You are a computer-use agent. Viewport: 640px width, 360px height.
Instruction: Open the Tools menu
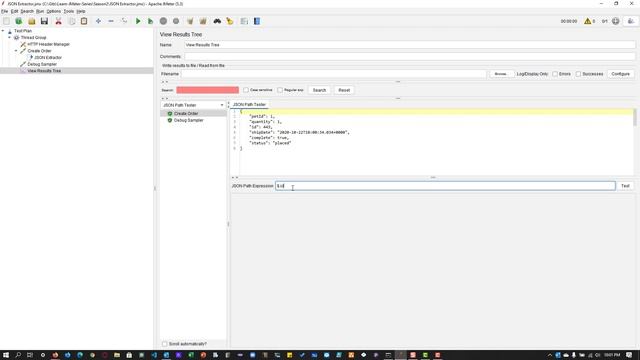click(69, 11)
